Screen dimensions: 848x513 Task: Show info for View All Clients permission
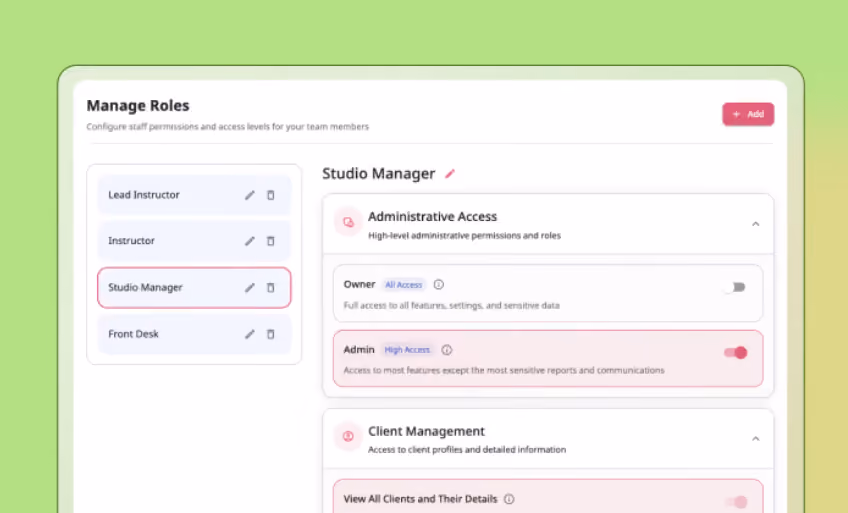[509, 499]
